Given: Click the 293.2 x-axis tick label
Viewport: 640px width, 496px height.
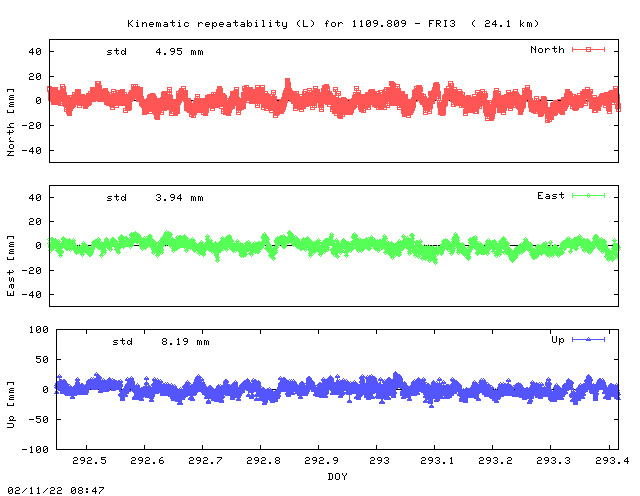Looking at the screenshot, I should click(495, 460).
